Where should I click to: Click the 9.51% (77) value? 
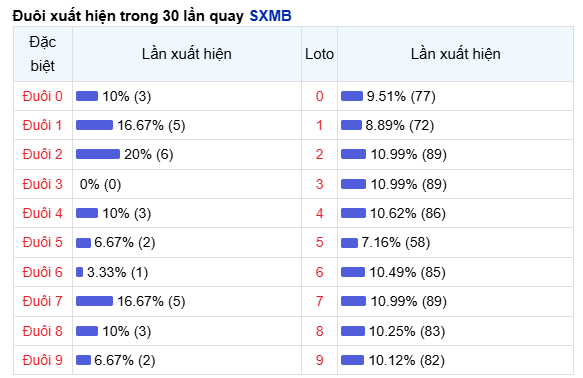[x=401, y=96]
